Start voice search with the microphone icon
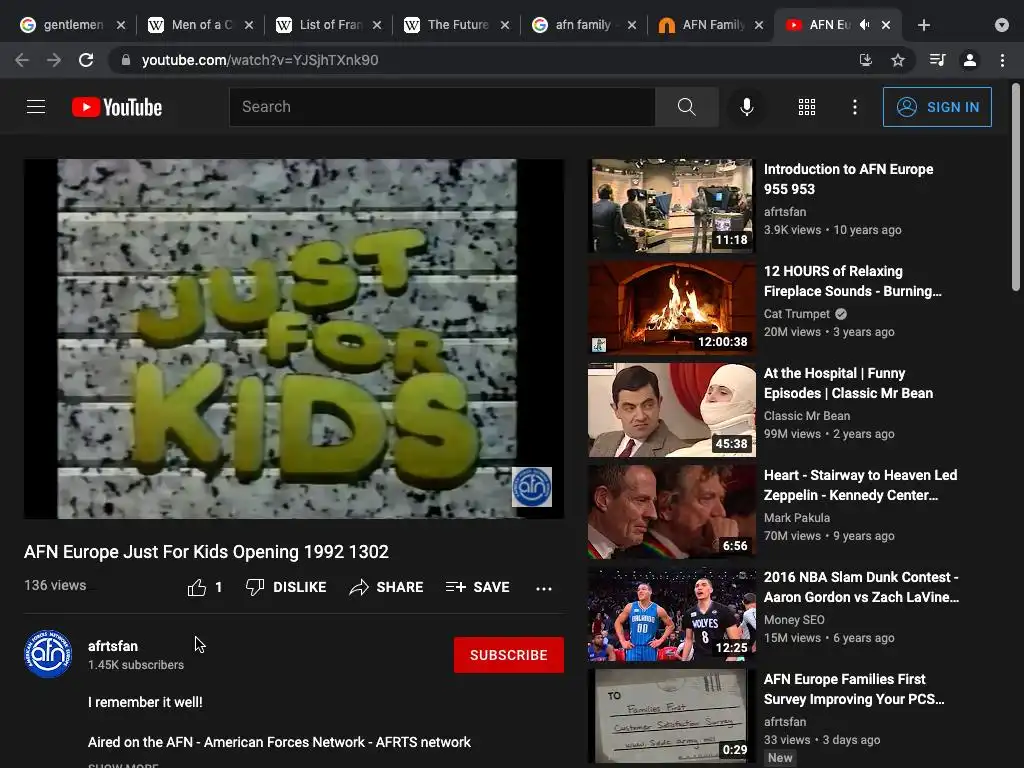This screenshot has height=768, width=1024. [x=746, y=106]
